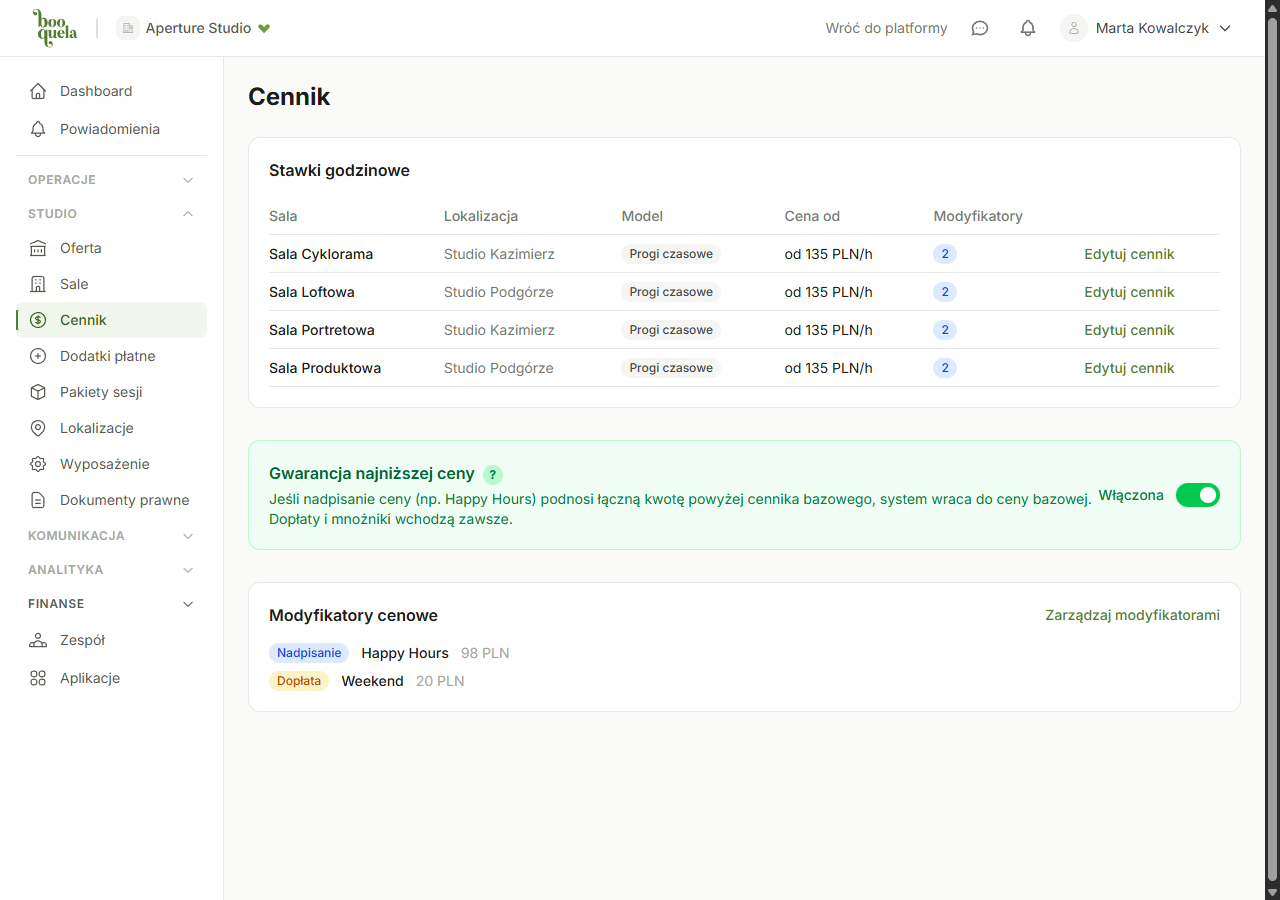
Task: Collapse the STUDIO sidebar section
Action: 188,214
